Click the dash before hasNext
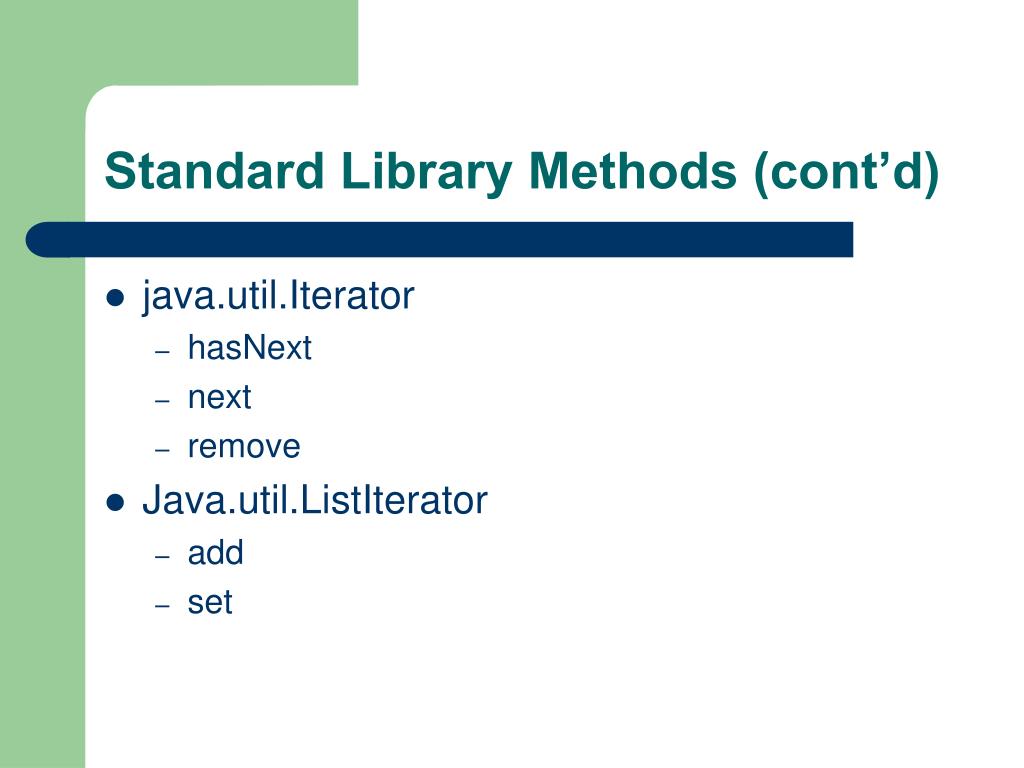The image size is (1024, 768). pyautogui.click(x=163, y=351)
